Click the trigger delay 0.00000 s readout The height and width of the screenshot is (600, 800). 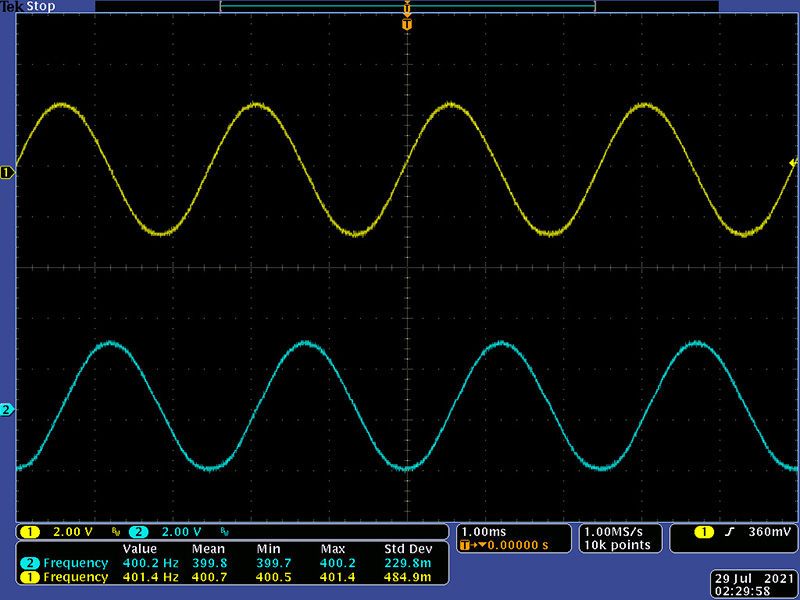[517, 545]
